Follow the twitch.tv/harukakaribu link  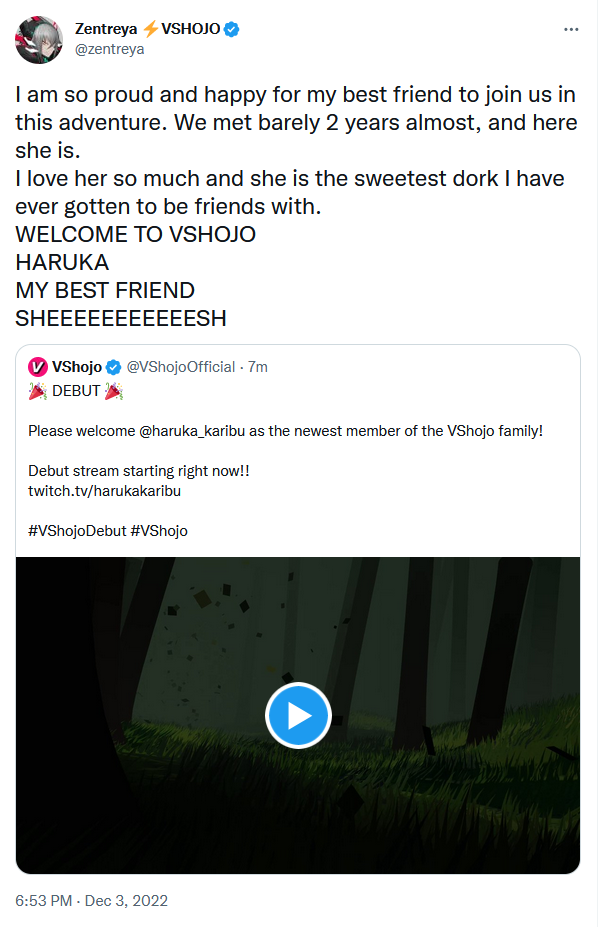tap(104, 491)
